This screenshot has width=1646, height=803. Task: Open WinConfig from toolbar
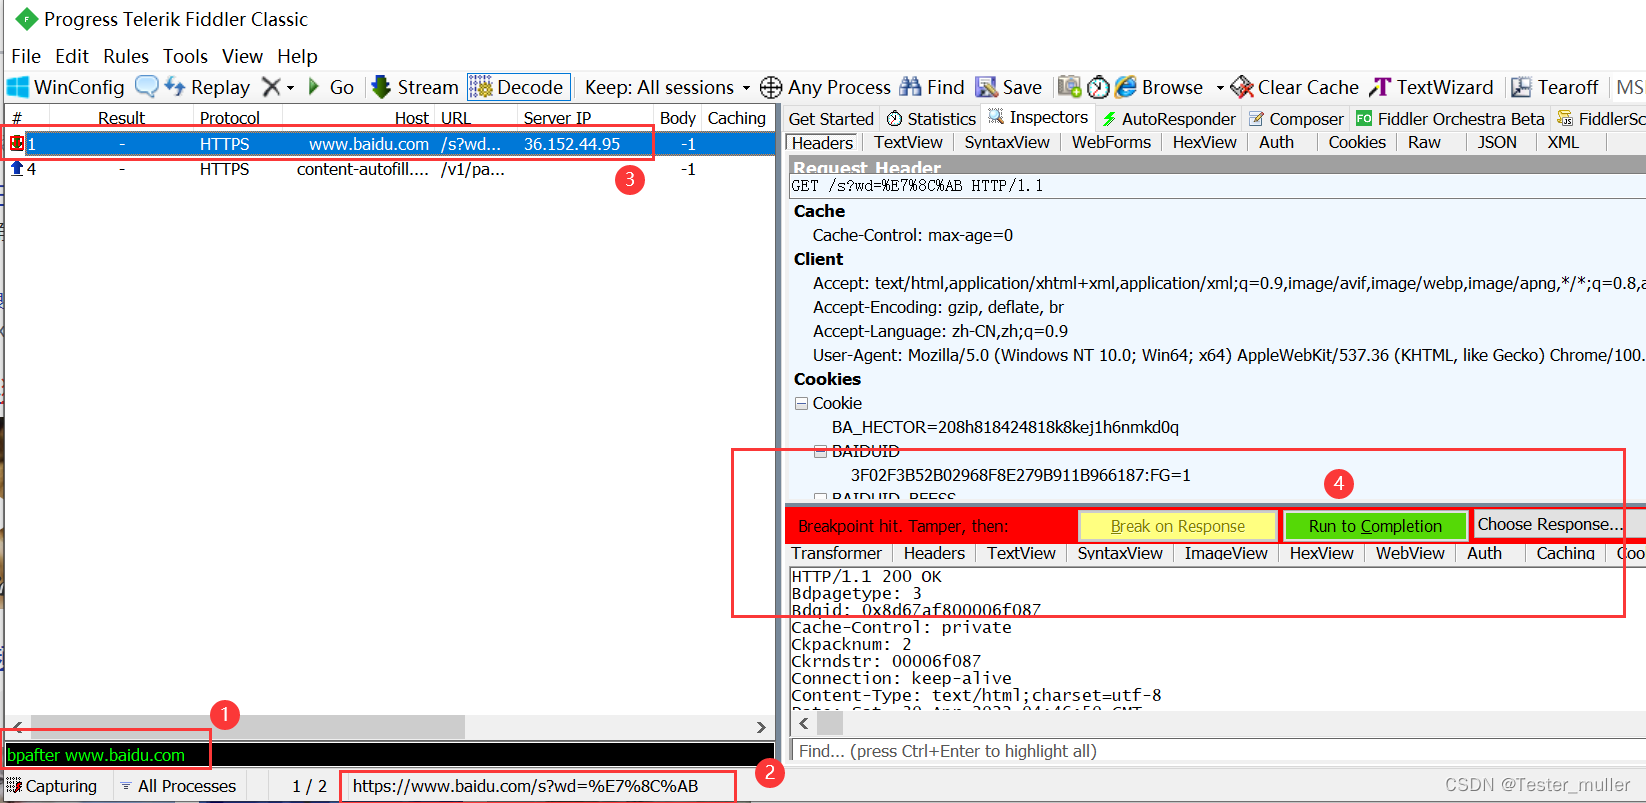(66, 87)
